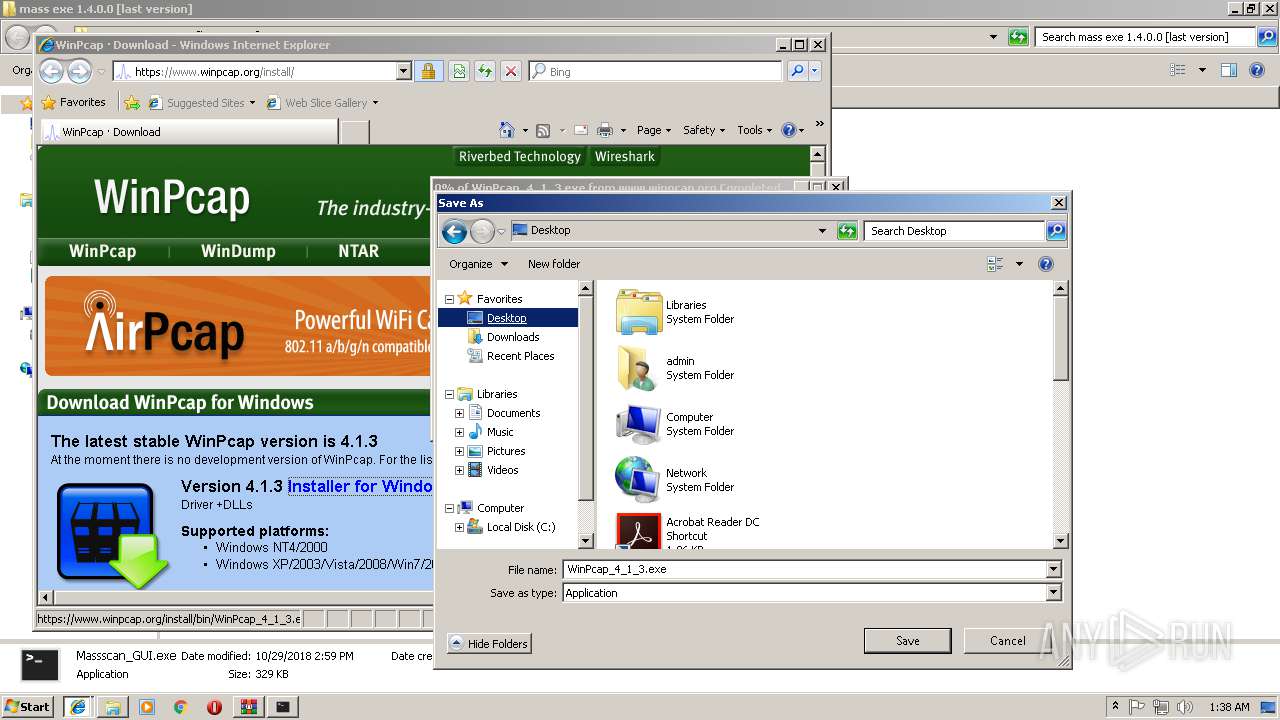
Task: Click the Start button
Action: (x=27, y=706)
